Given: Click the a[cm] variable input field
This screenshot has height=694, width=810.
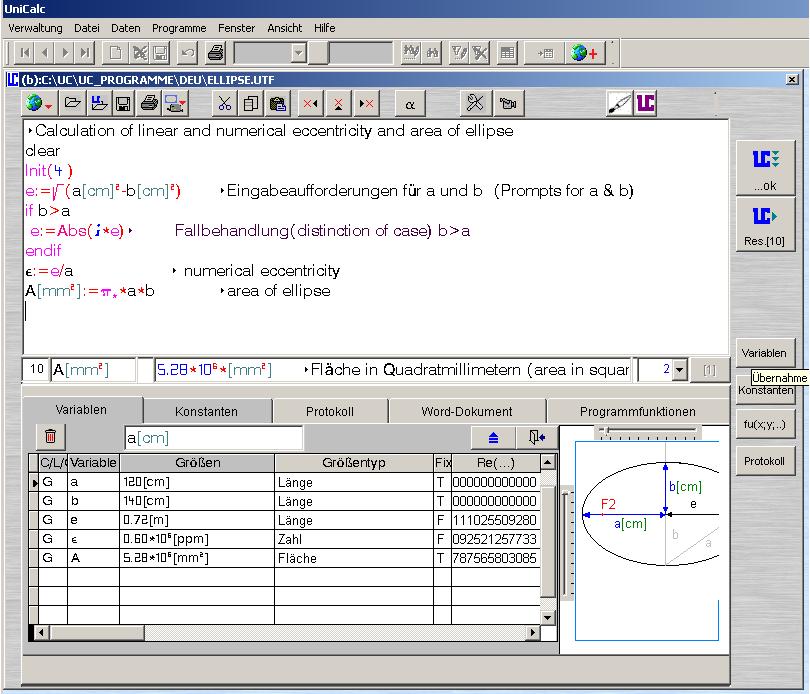Looking at the screenshot, I should (x=213, y=438).
